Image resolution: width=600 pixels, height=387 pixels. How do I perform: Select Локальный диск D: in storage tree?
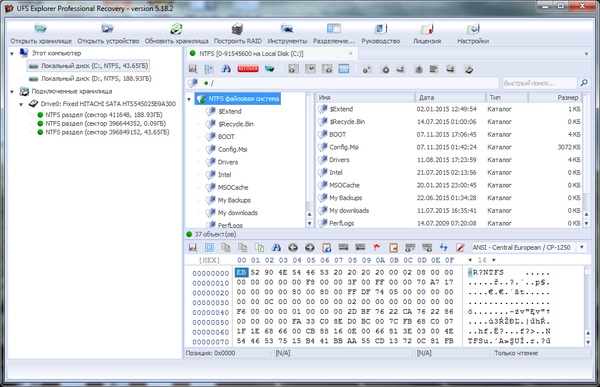[96, 78]
